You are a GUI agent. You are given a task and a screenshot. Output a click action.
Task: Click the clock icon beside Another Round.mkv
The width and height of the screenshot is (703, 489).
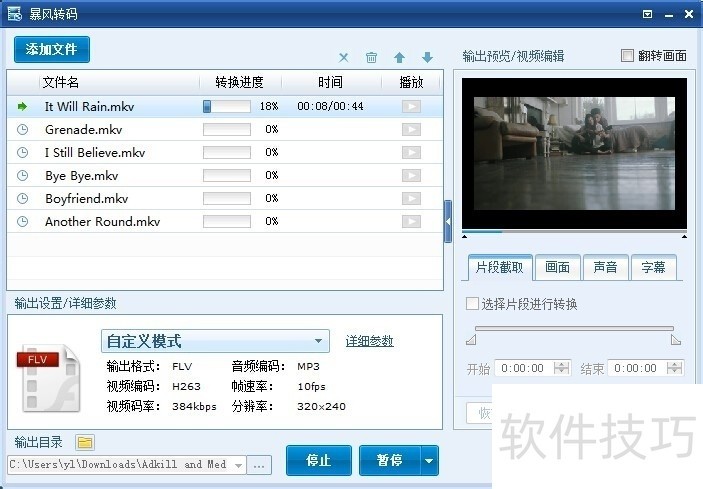(x=22, y=221)
